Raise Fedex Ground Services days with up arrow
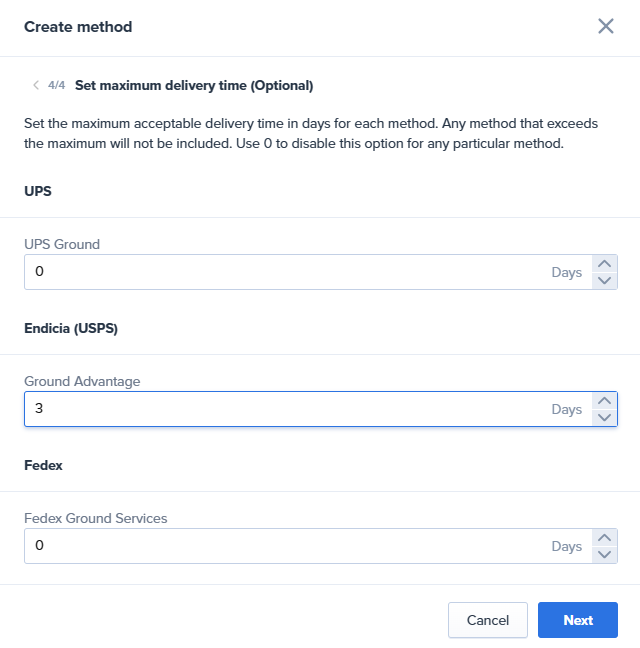This screenshot has width=640, height=648. point(604,538)
